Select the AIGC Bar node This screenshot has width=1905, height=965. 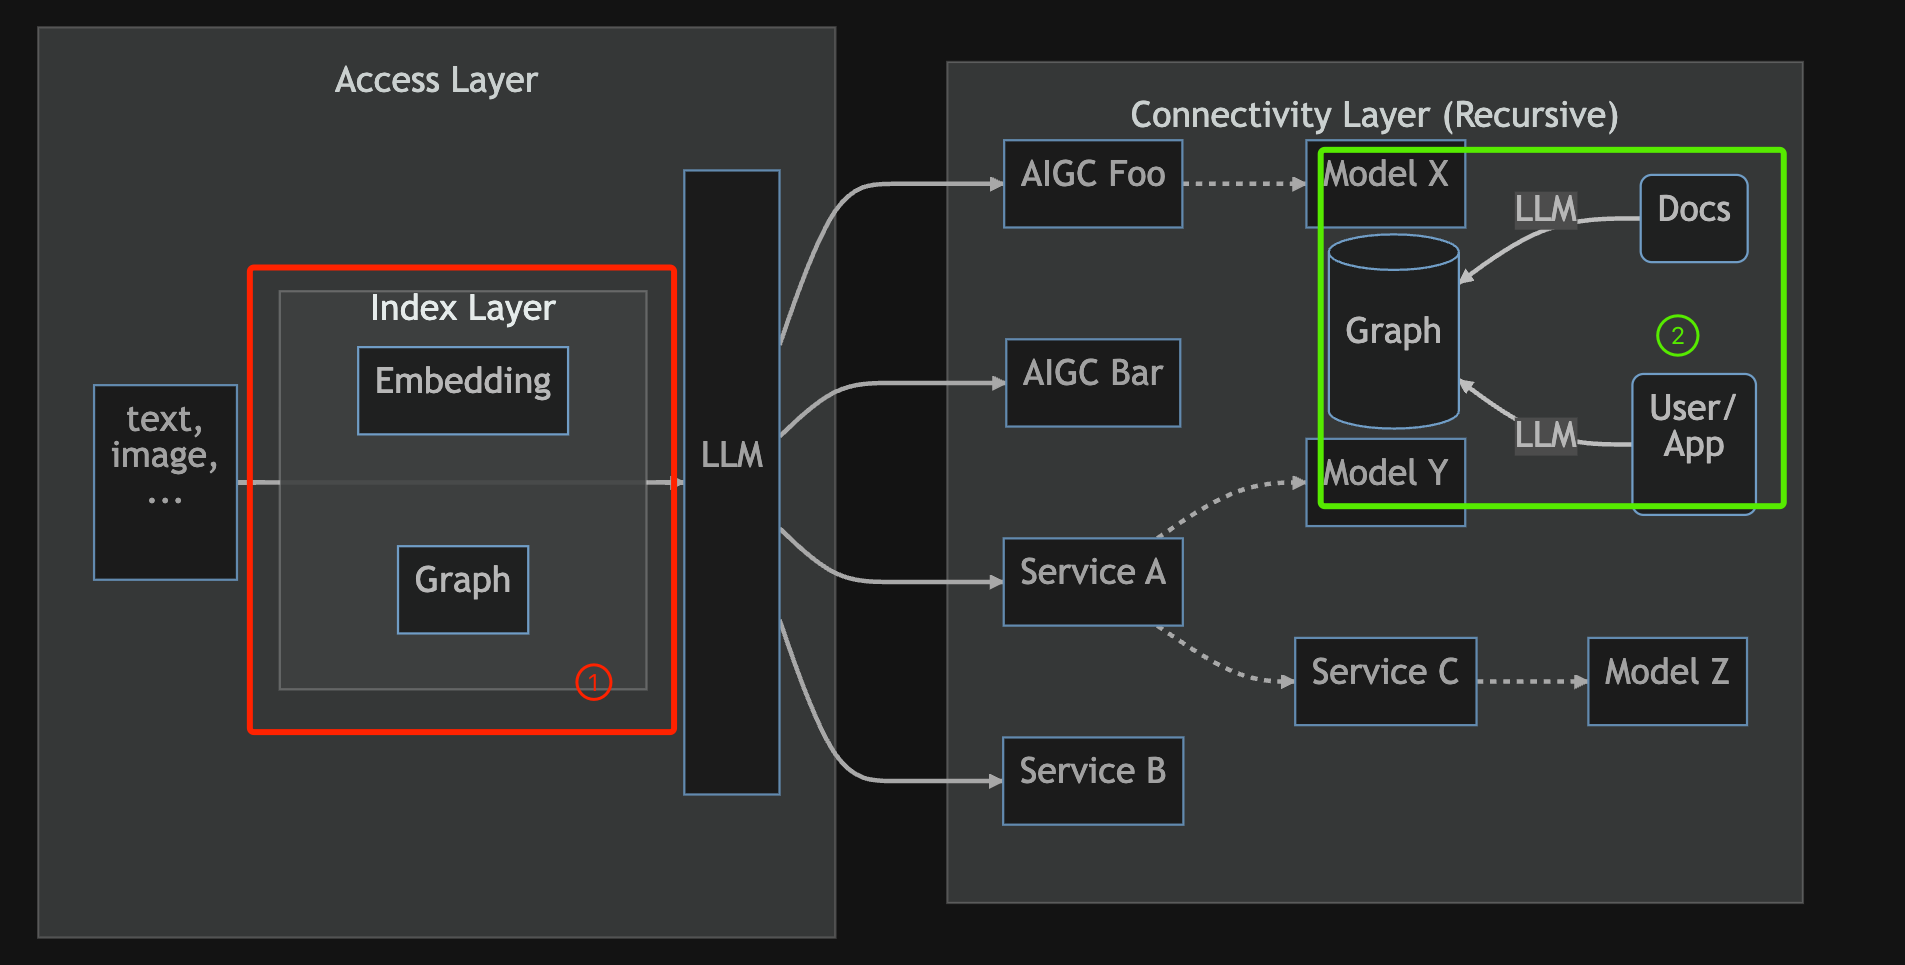[1093, 383]
